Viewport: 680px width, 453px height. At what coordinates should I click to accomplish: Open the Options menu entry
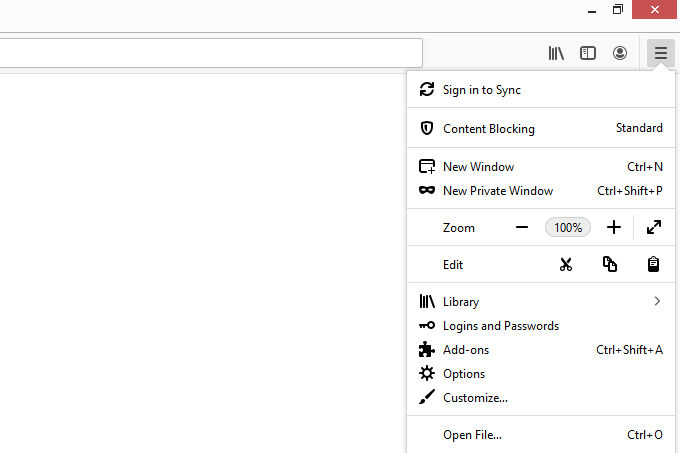541,374
